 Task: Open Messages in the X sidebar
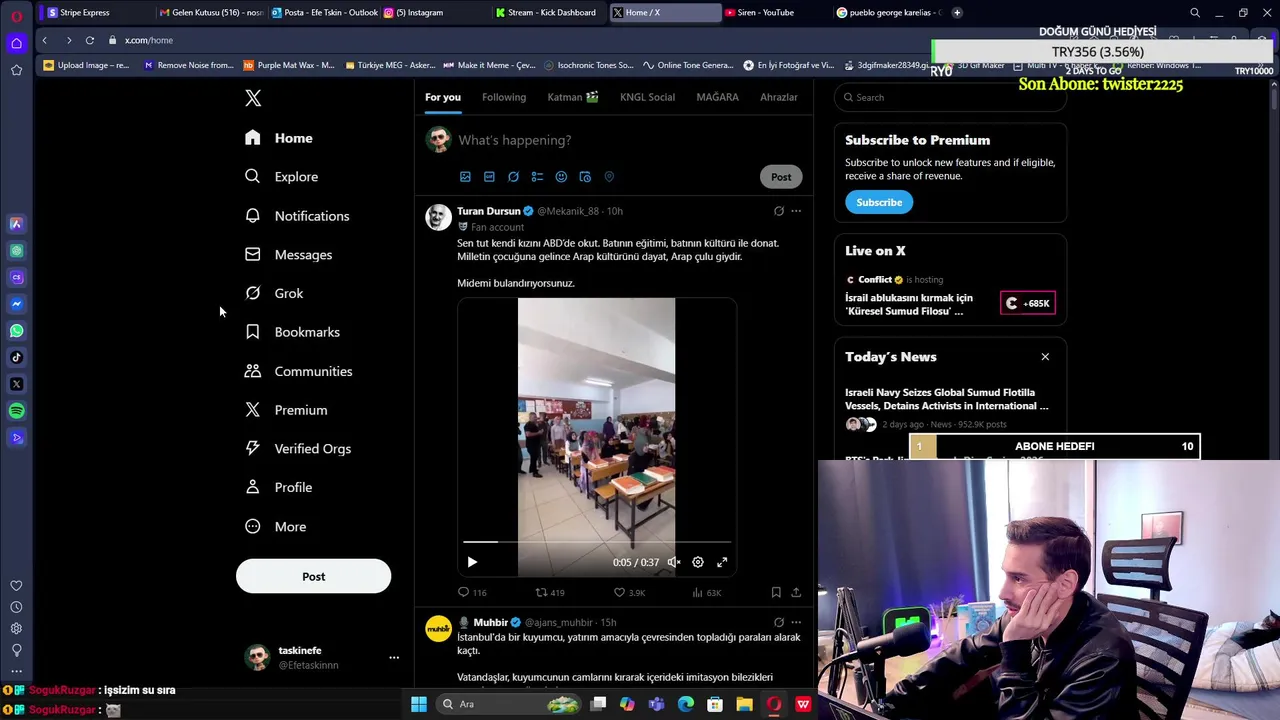tap(289, 255)
